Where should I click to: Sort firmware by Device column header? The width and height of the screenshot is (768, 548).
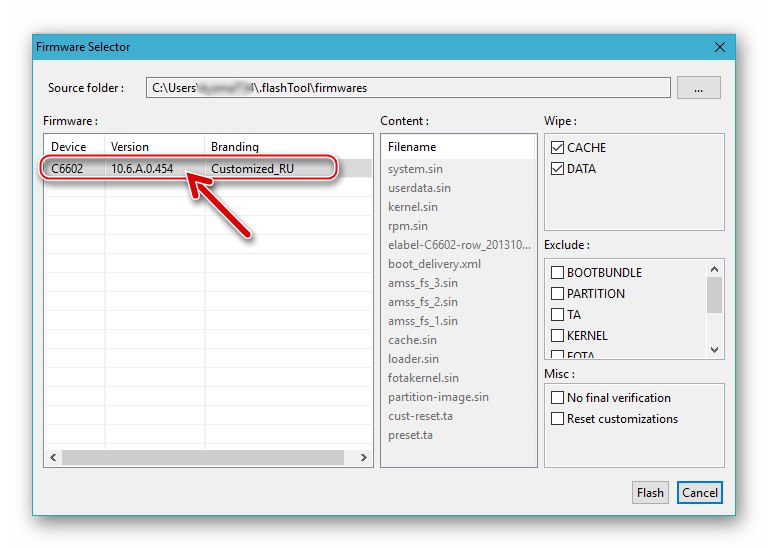point(69,147)
